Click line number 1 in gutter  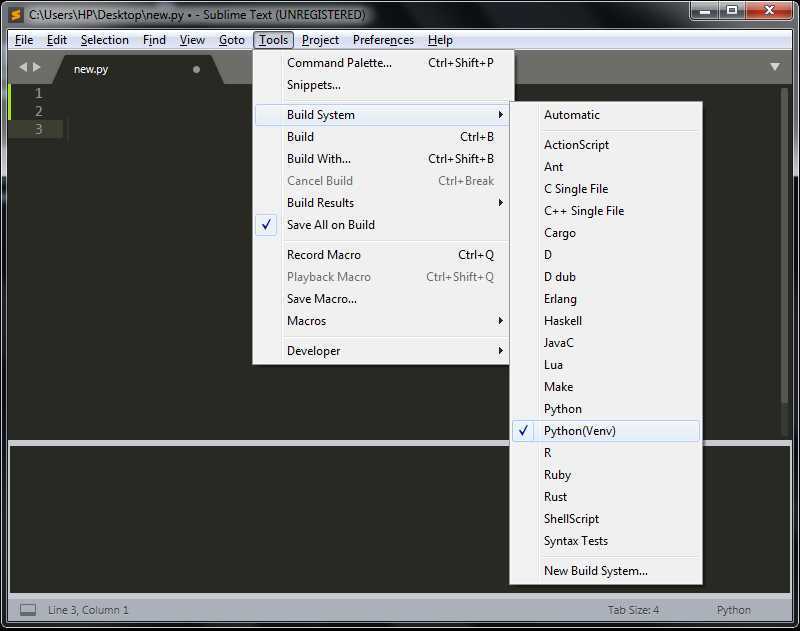pyautogui.click(x=38, y=93)
